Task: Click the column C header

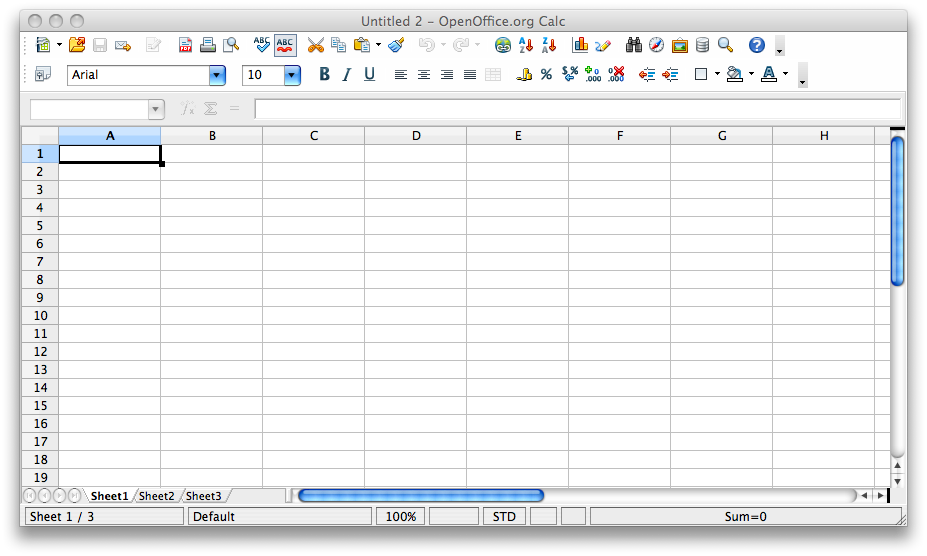Action: (x=314, y=136)
